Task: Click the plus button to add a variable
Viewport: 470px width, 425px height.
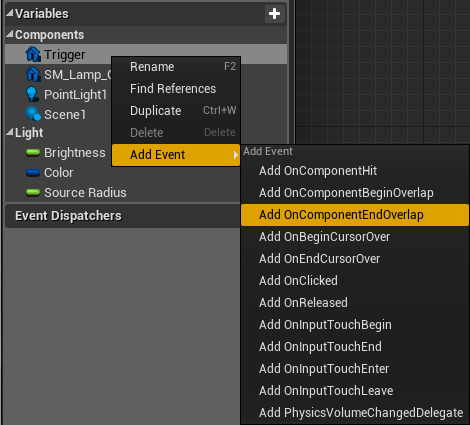Action: pyautogui.click(x=274, y=14)
